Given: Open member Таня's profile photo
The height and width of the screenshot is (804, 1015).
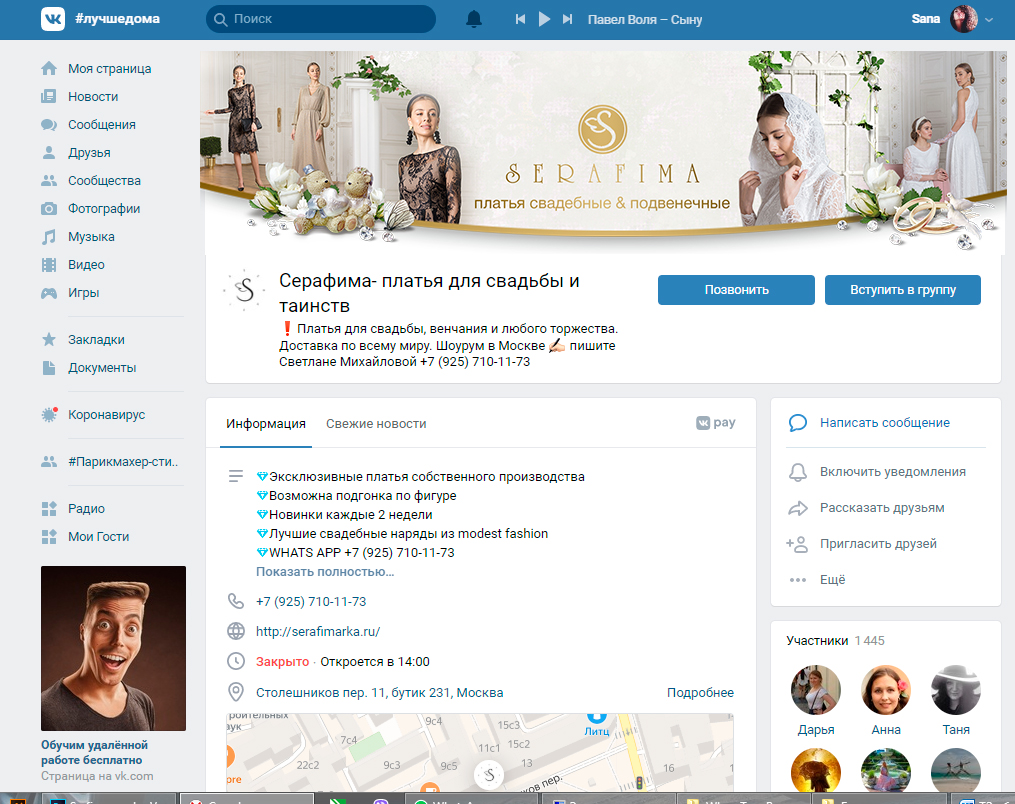Looking at the screenshot, I should (955, 689).
